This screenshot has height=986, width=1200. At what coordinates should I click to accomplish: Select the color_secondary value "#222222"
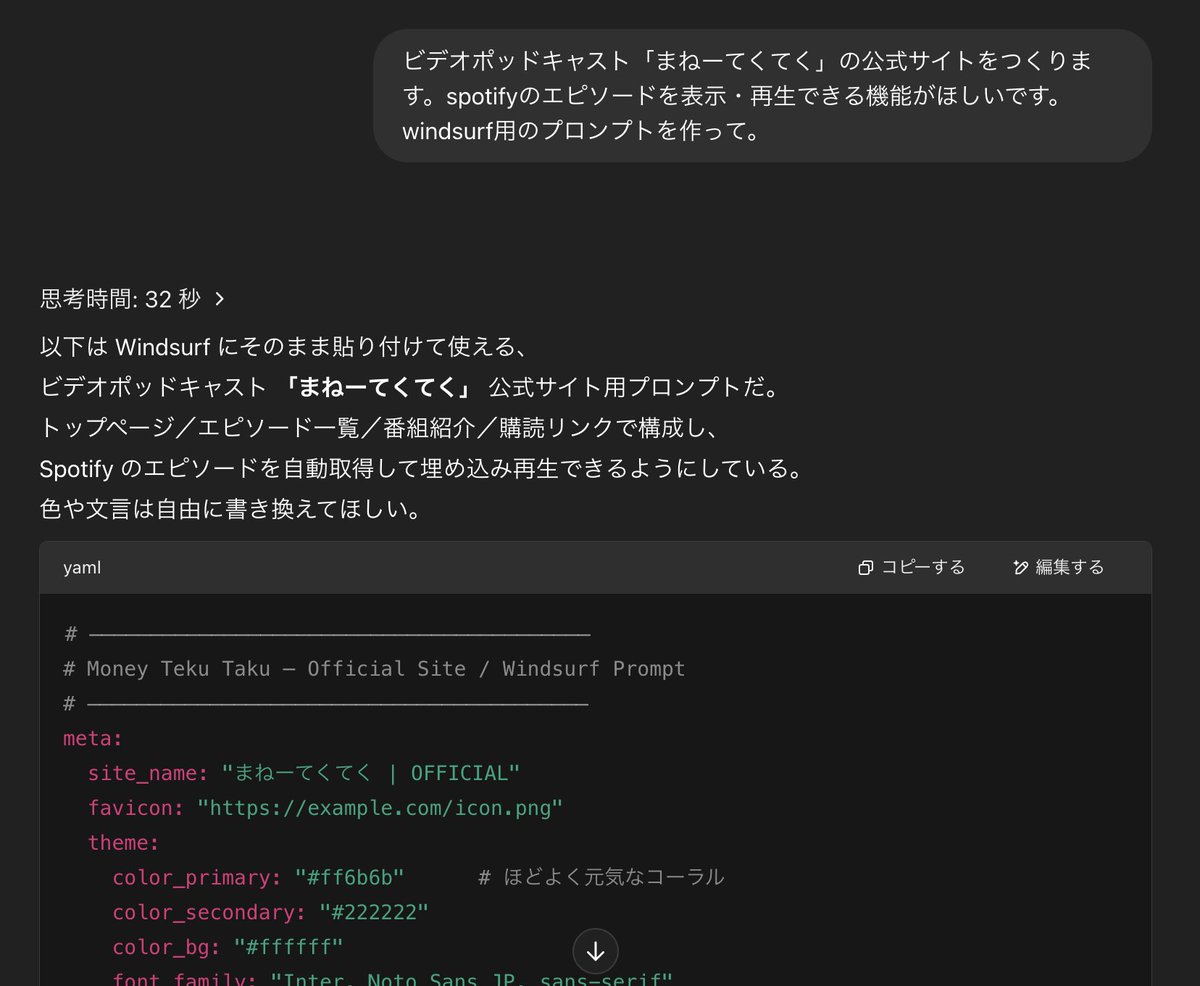tap(374, 912)
